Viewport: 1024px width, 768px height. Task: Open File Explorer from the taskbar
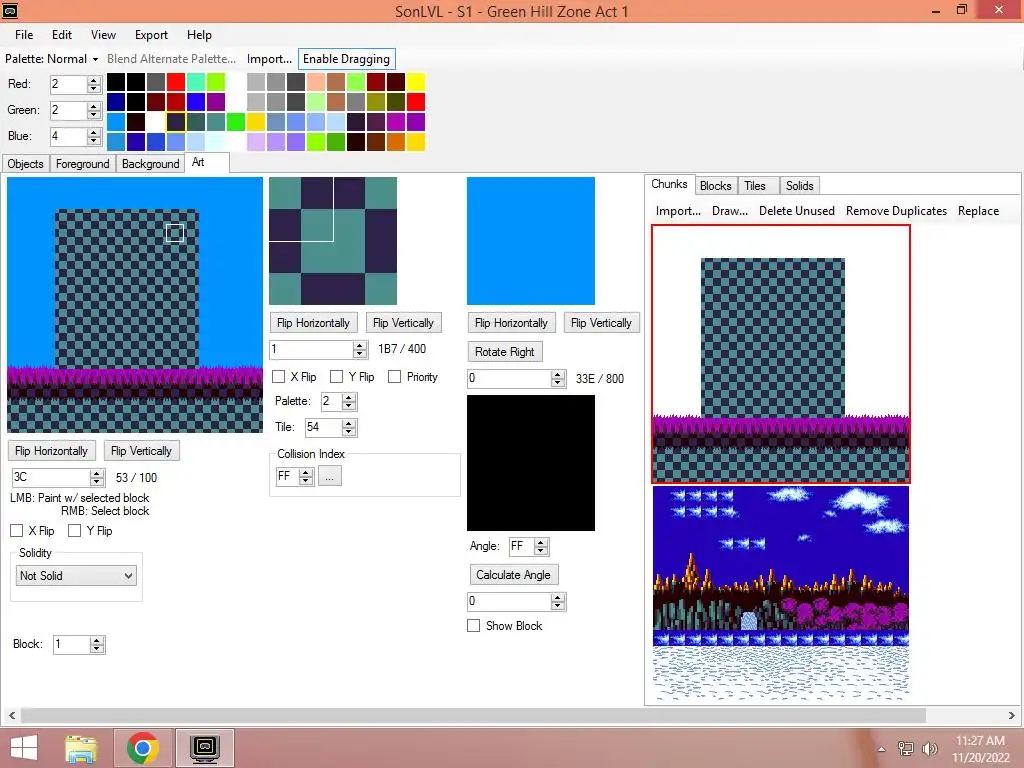(81, 748)
